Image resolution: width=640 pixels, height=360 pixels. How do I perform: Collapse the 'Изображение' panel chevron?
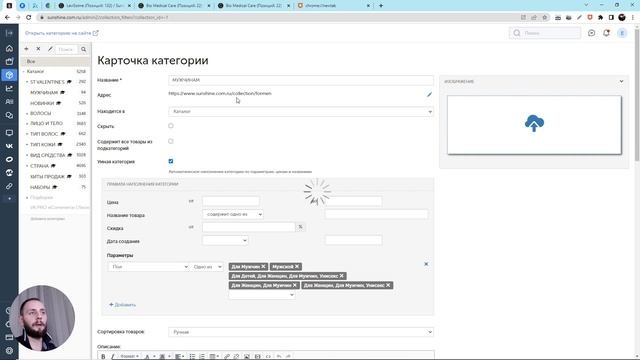tap(621, 81)
